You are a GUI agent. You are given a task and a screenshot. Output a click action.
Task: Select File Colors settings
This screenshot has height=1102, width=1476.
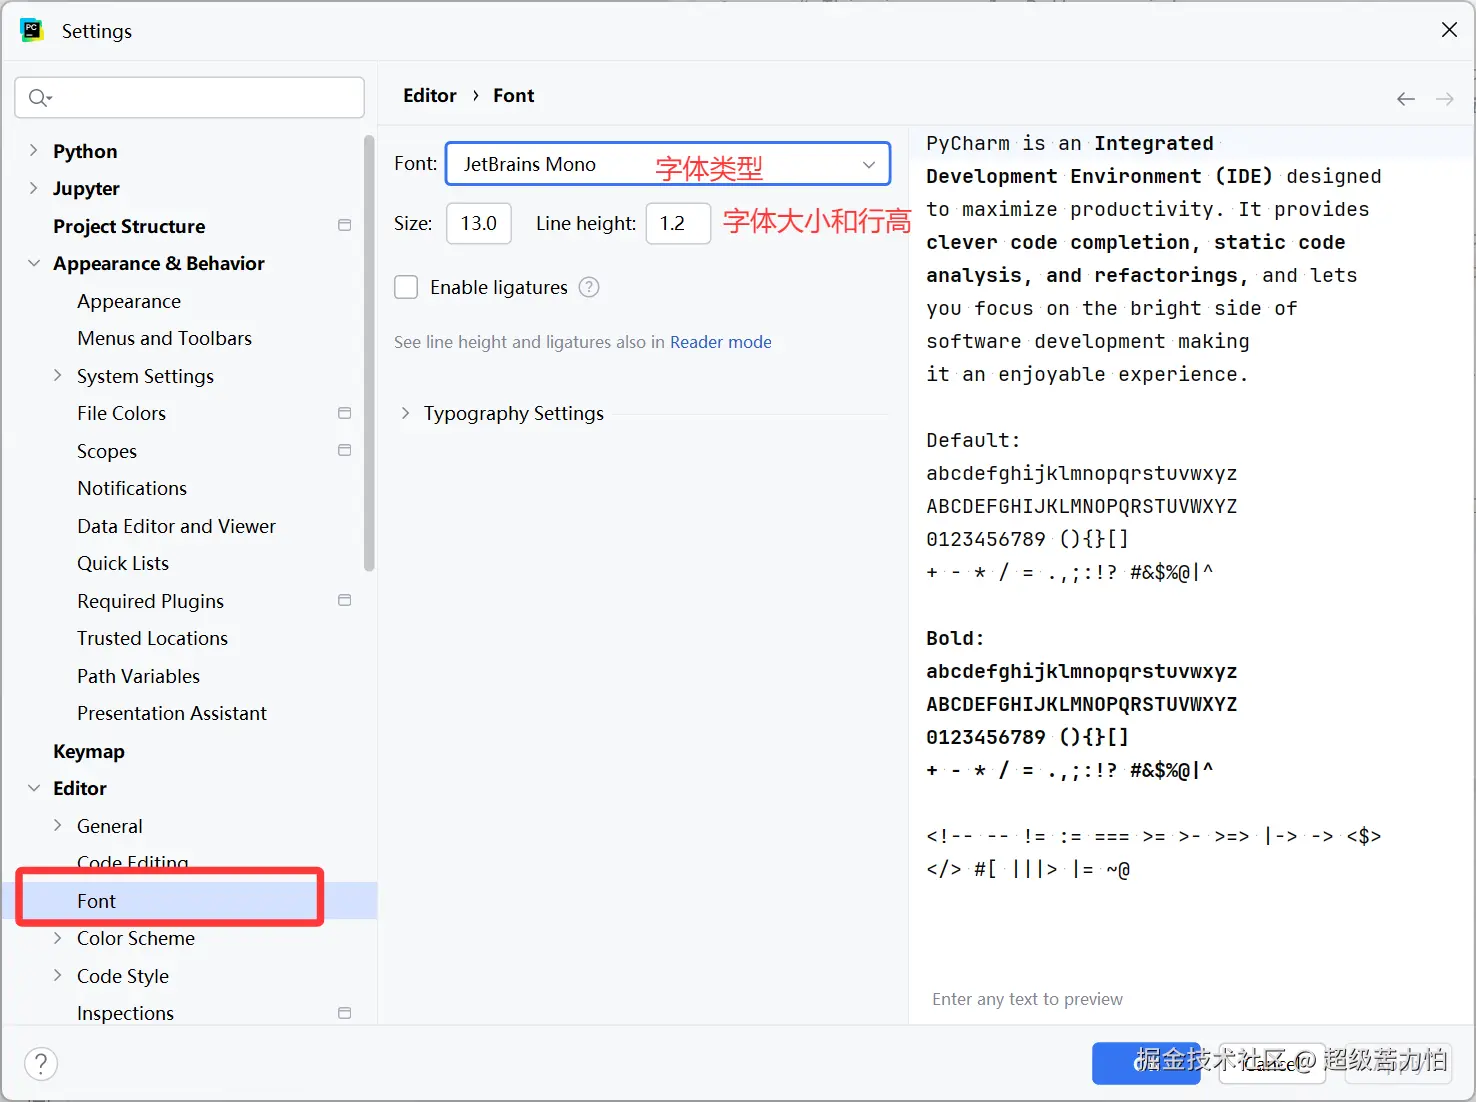121,413
